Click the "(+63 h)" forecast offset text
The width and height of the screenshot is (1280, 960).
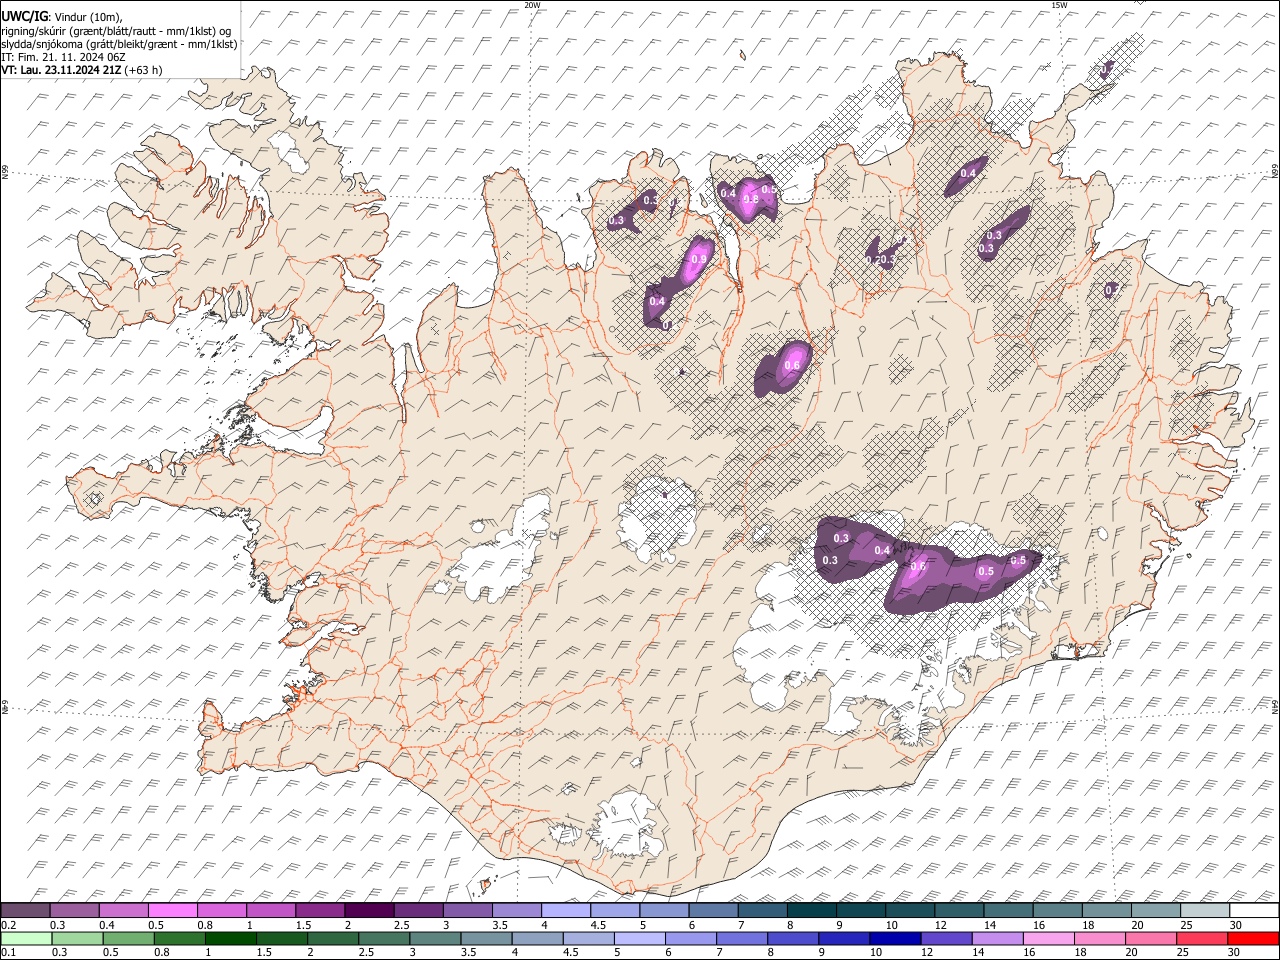coord(142,70)
